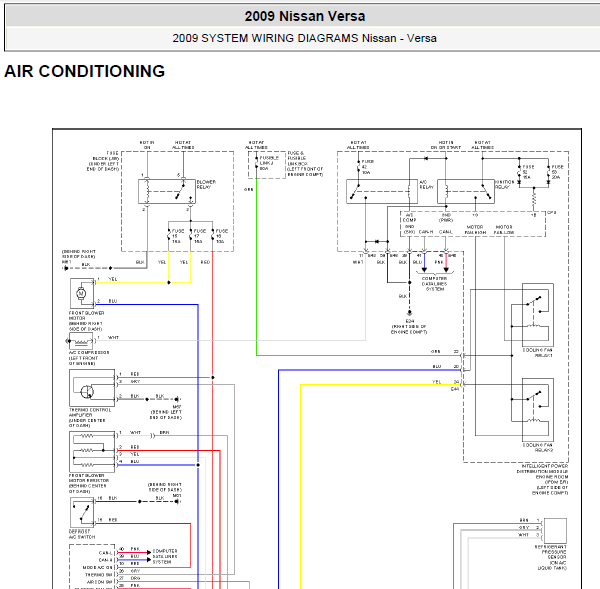Click the "FUSE 17" label in fuse block

199,236
